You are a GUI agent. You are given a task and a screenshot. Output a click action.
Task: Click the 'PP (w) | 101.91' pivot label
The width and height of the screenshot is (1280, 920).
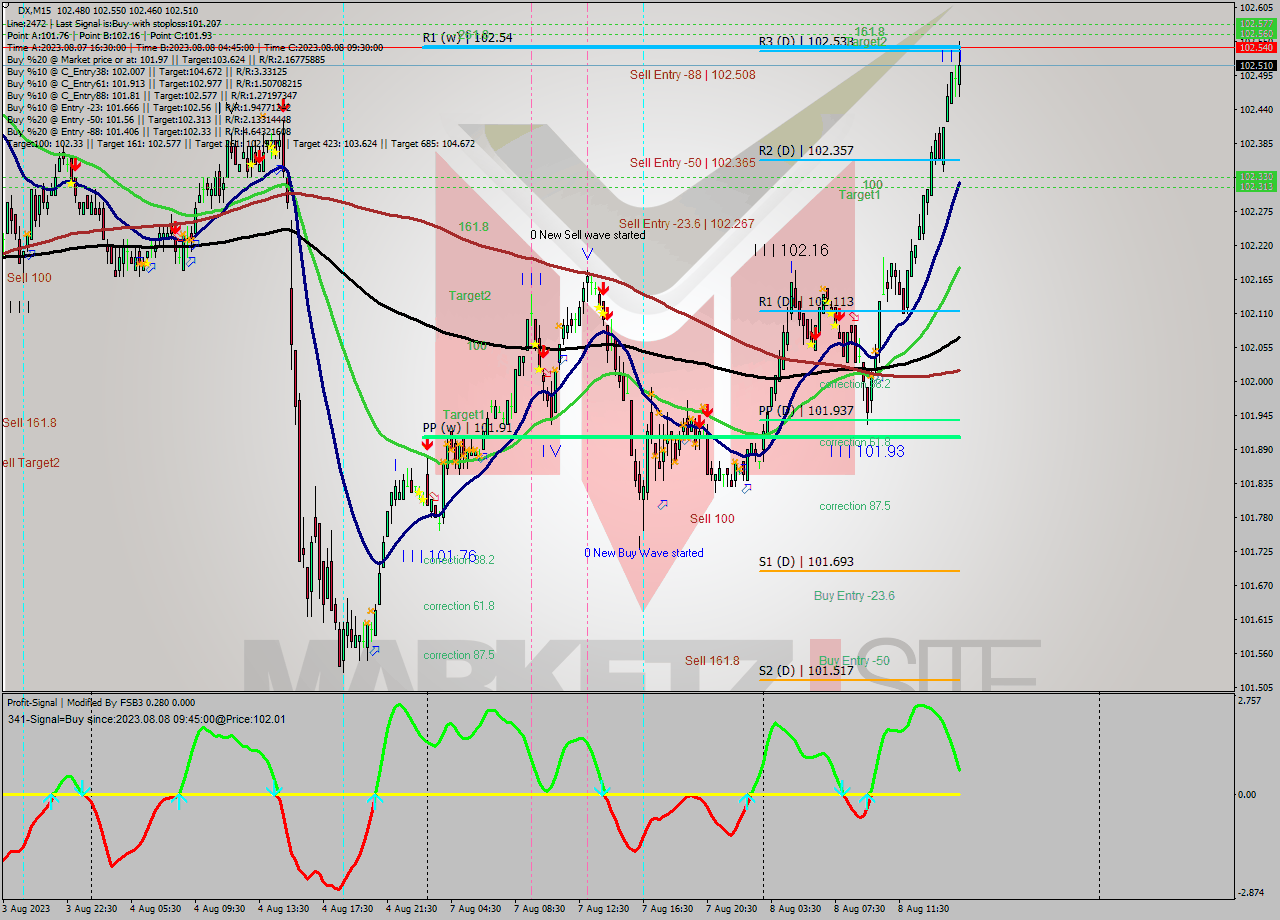click(x=467, y=428)
